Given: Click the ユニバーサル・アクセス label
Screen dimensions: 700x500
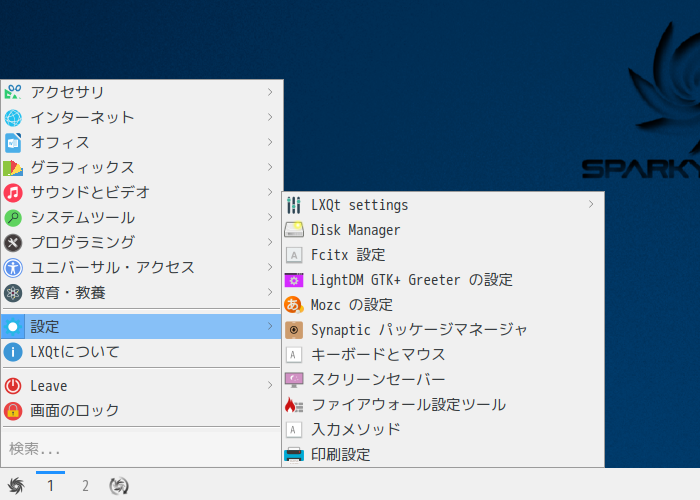Looking at the screenshot, I should pyautogui.click(x=112, y=267).
